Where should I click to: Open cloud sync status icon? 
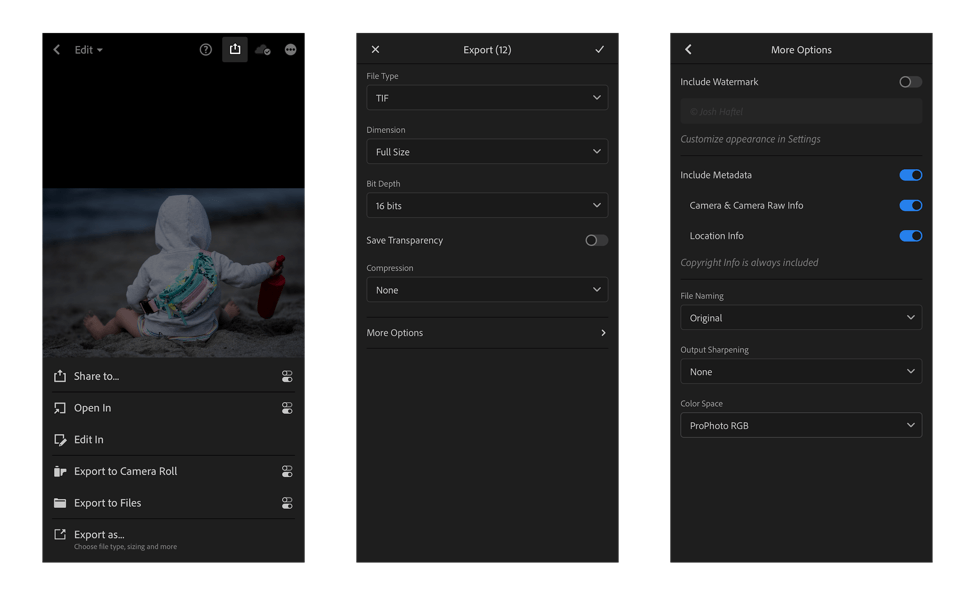point(263,50)
